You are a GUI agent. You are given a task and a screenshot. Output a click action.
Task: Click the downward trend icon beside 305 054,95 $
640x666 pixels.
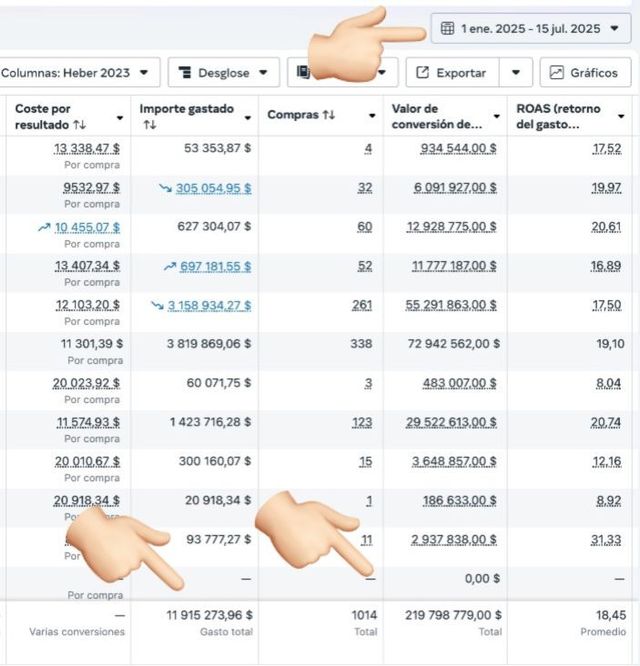coord(165,188)
